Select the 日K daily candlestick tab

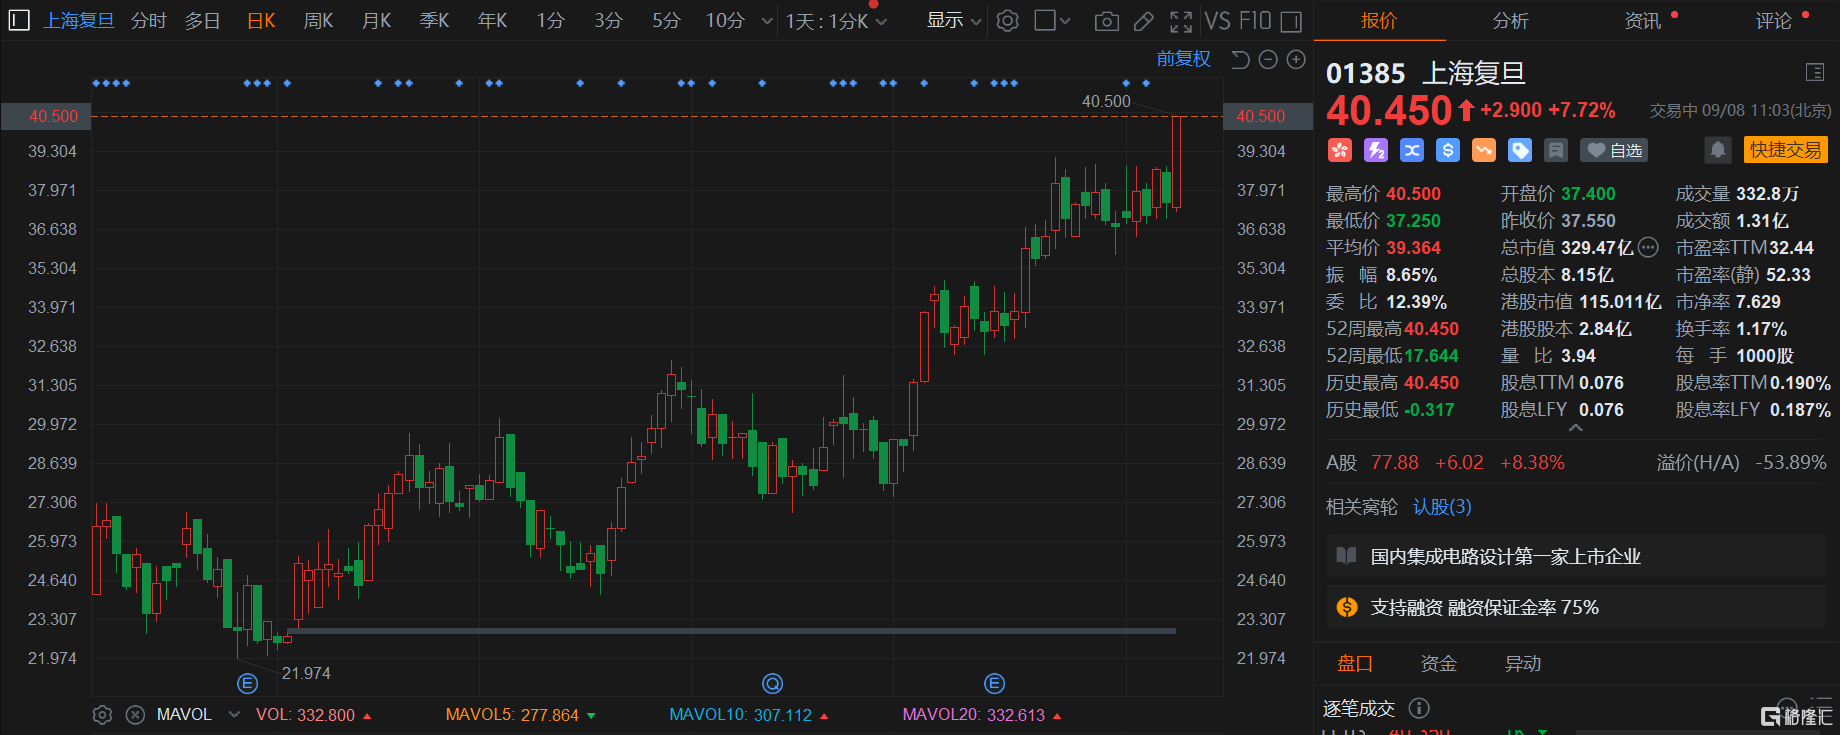click(261, 21)
